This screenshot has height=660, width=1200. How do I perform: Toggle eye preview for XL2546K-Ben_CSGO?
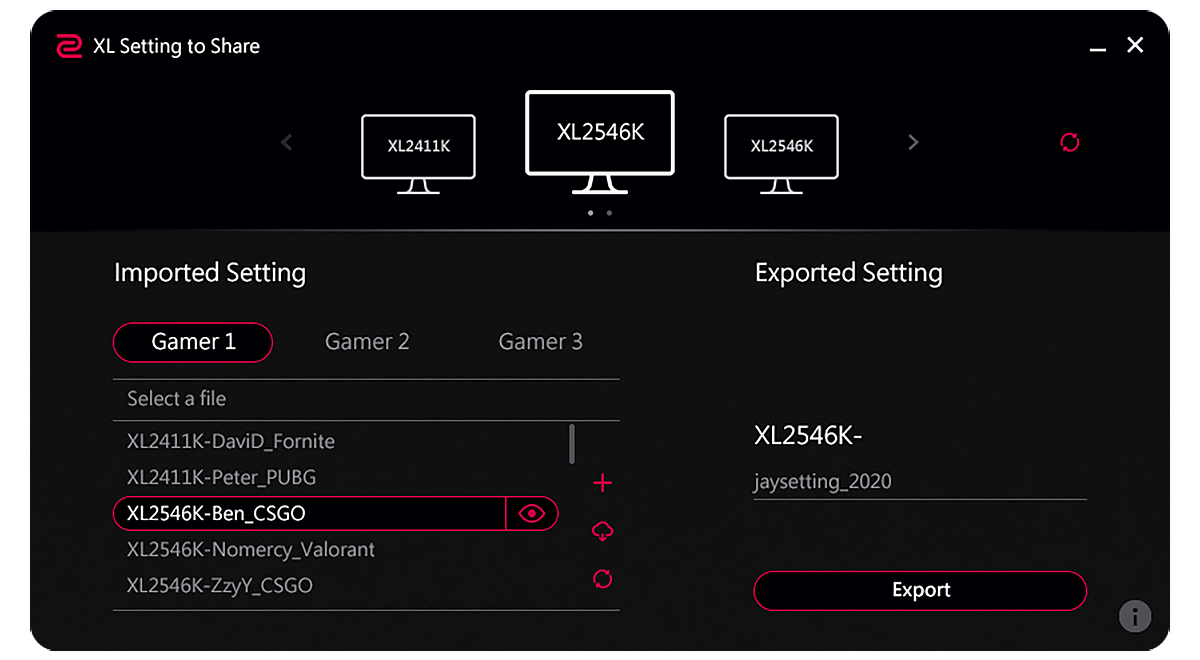532,514
